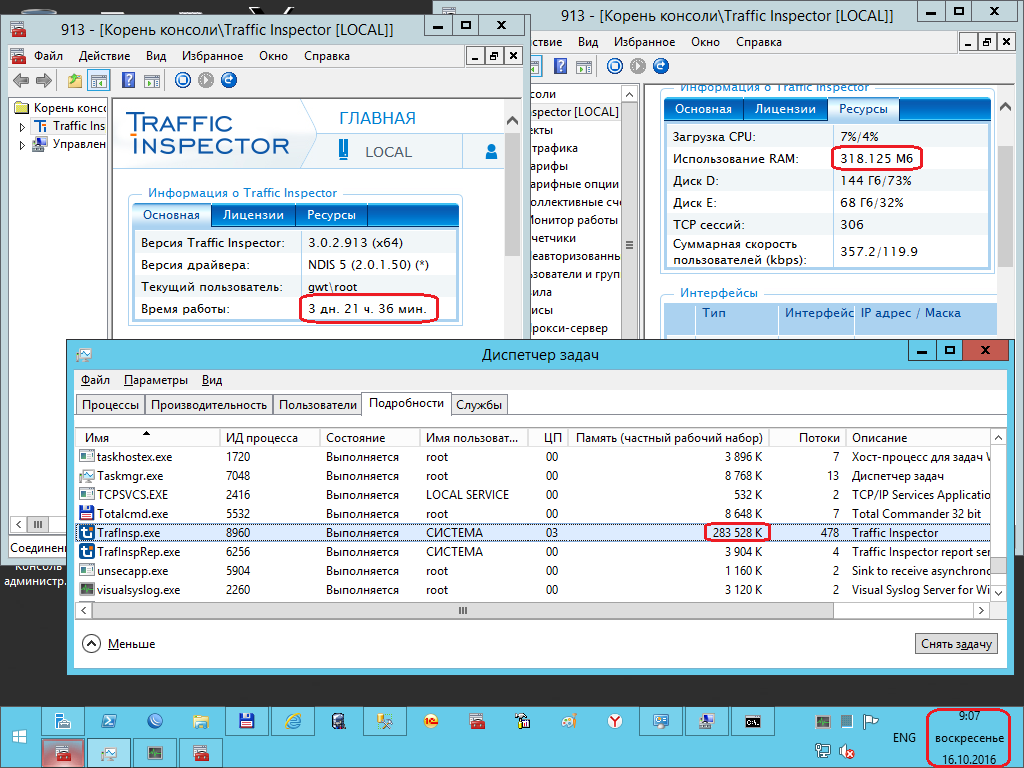The height and width of the screenshot is (768, 1024).
Task: Open the Файл menu in ГЛАВНАЯ console window
Action: [48, 56]
